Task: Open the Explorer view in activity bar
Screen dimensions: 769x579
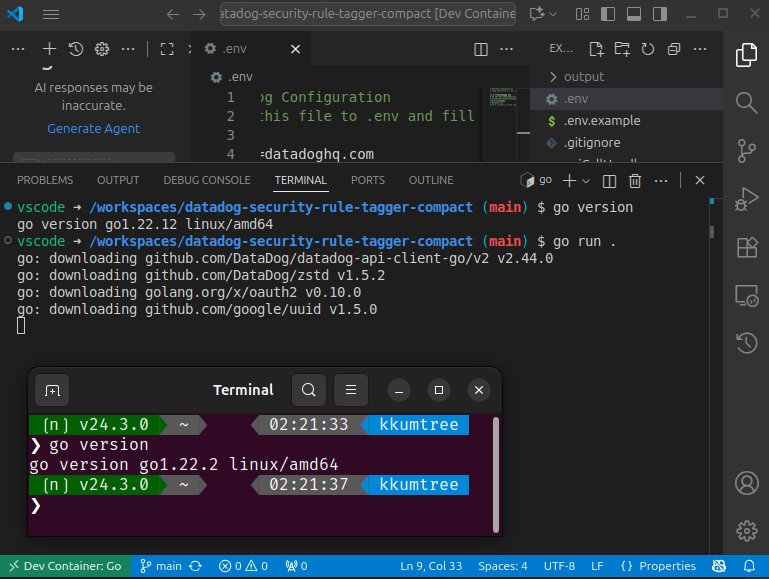Action: tap(746, 54)
